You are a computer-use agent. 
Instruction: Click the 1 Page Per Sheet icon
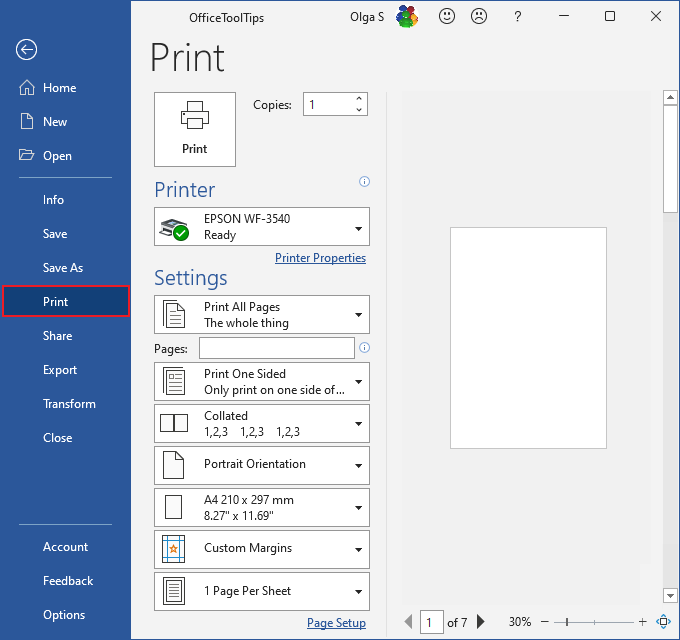coord(174,591)
